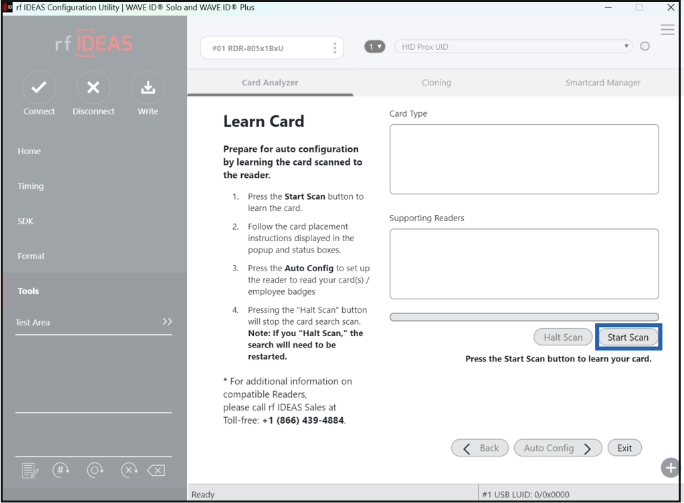Click inside the Supporting Readers box

(x=524, y=264)
